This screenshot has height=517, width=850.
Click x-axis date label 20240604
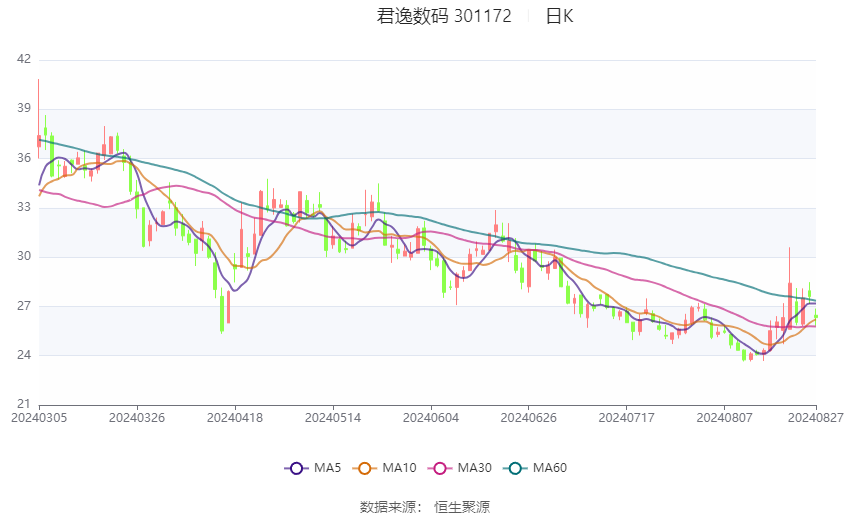click(431, 418)
